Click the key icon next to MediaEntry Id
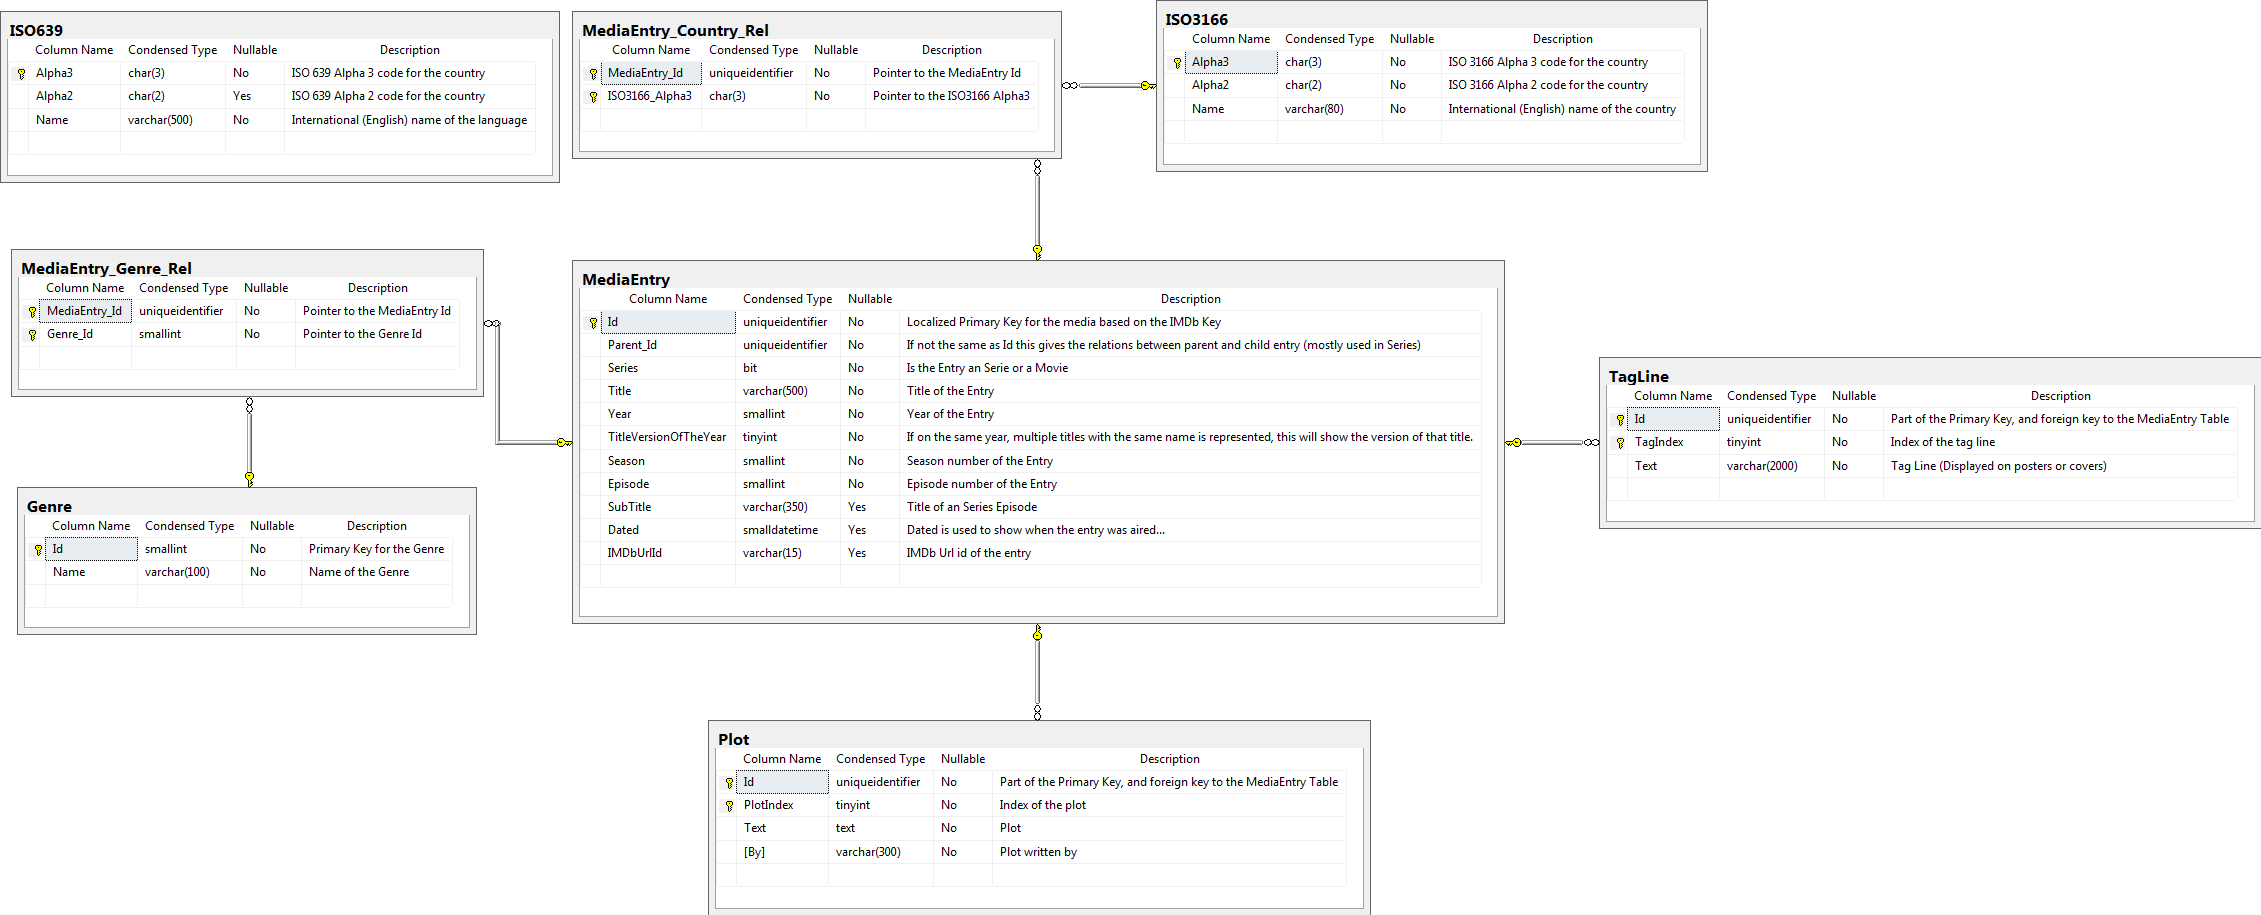Screen dimensions: 2261x915 point(593,323)
